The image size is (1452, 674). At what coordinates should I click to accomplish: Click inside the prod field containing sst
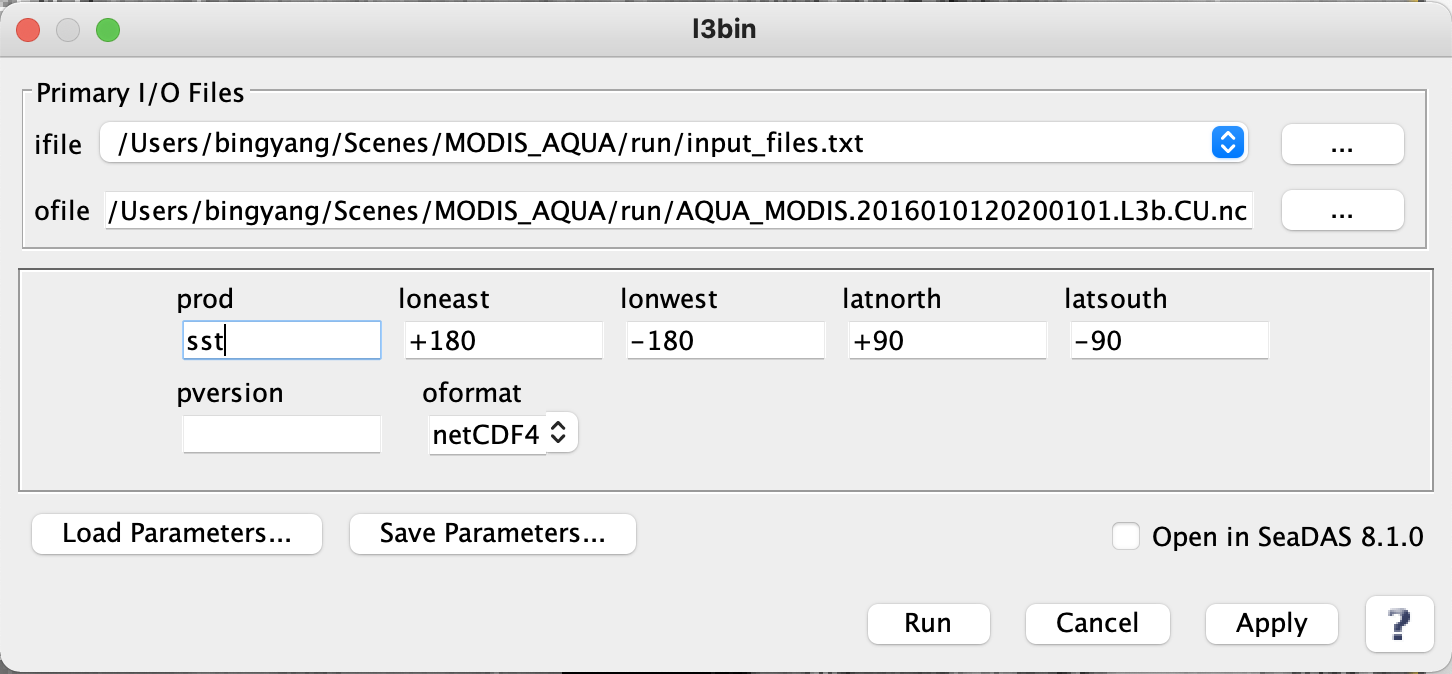click(281, 340)
